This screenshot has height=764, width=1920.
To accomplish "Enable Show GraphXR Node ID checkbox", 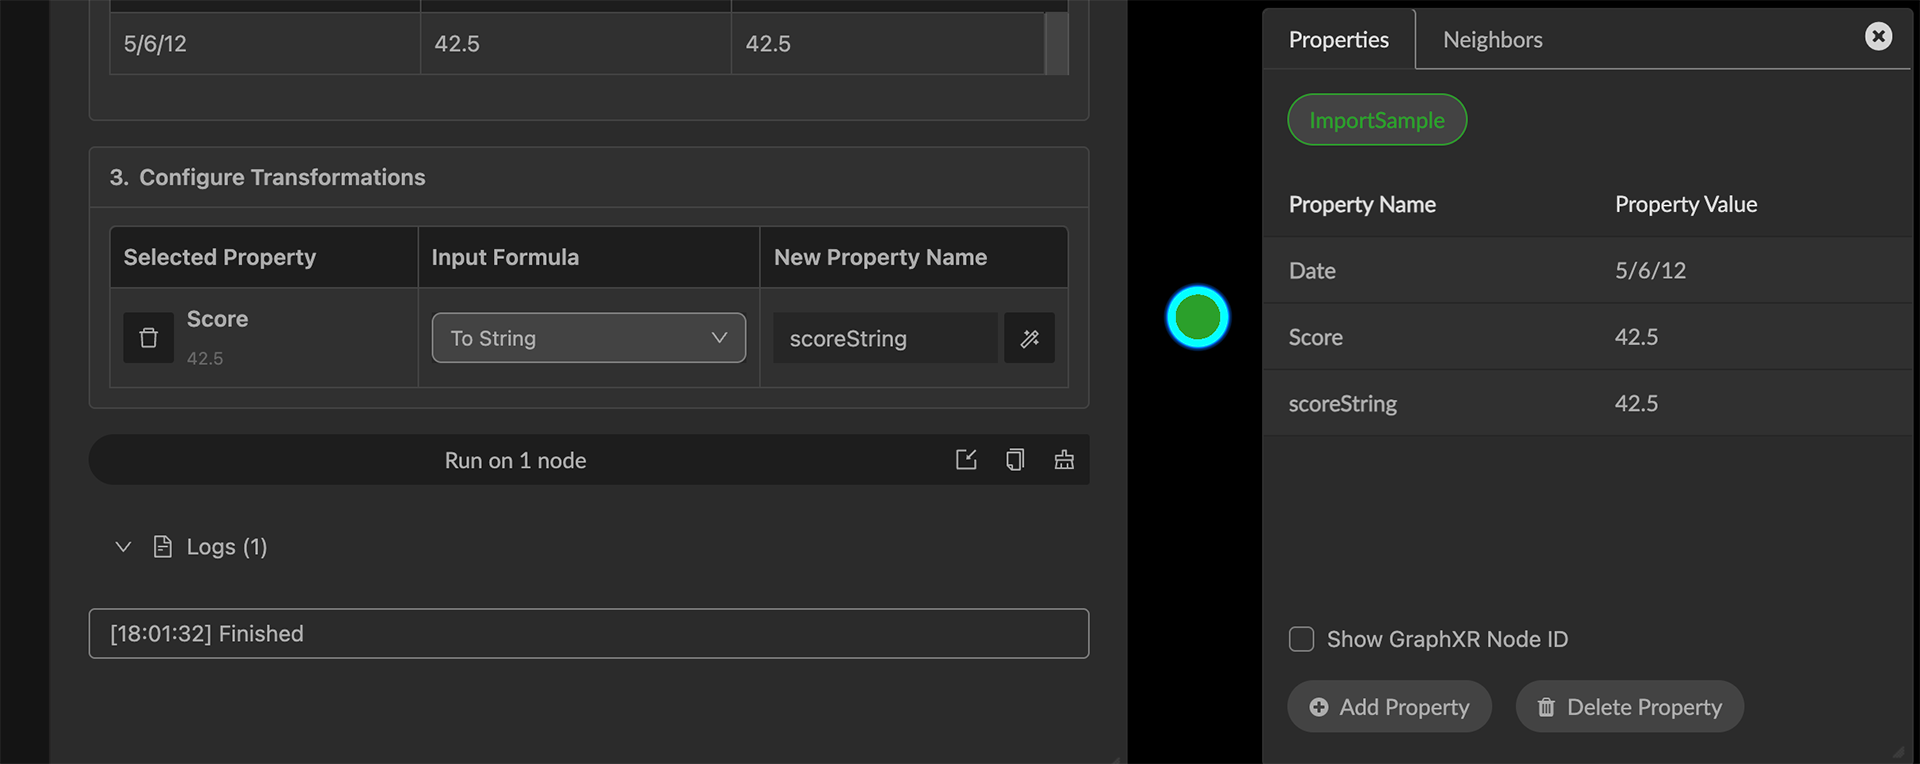I will pyautogui.click(x=1301, y=639).
